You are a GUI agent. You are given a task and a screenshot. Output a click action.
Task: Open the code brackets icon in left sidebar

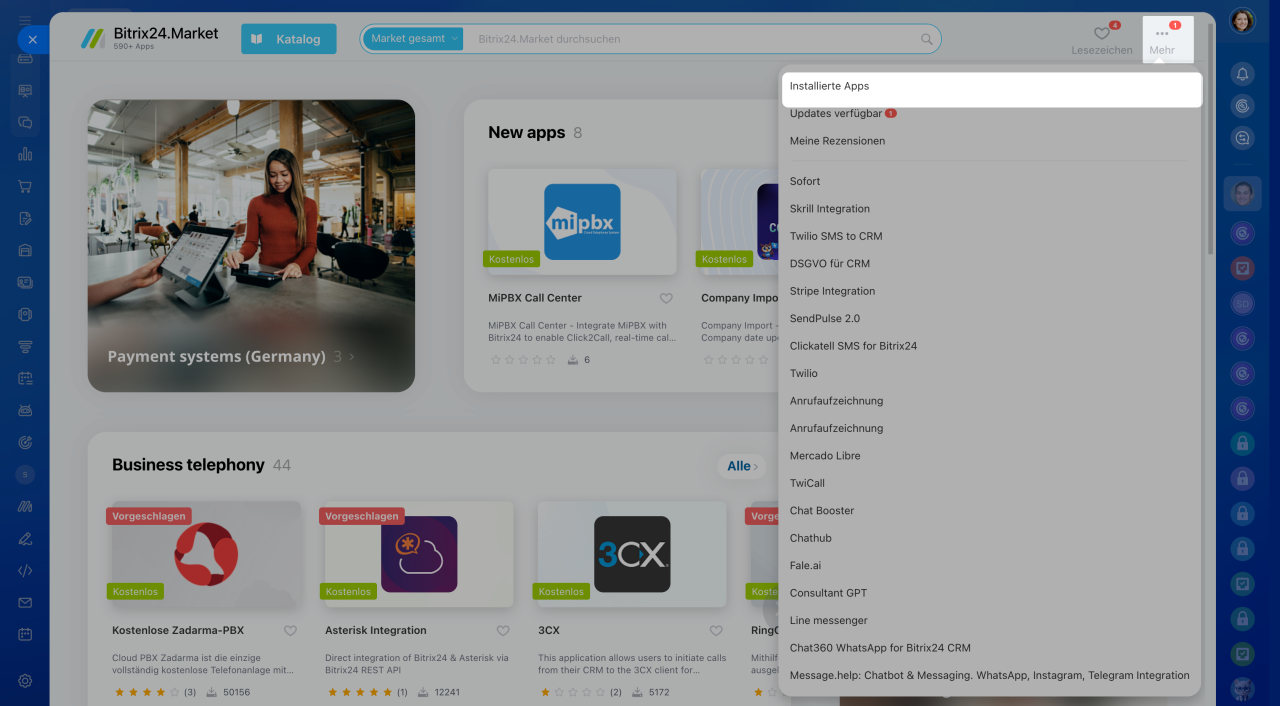[x=25, y=571]
